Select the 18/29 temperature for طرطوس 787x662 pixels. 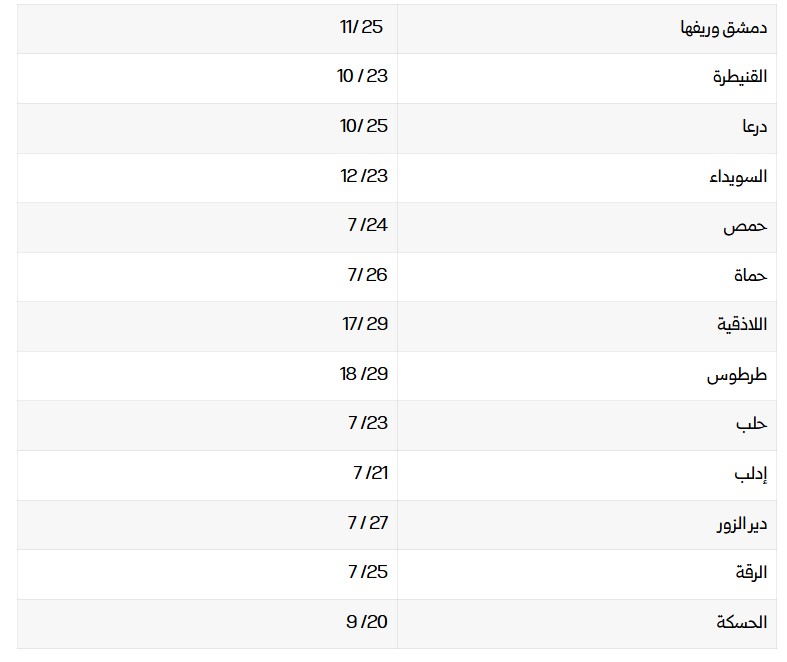363,374
